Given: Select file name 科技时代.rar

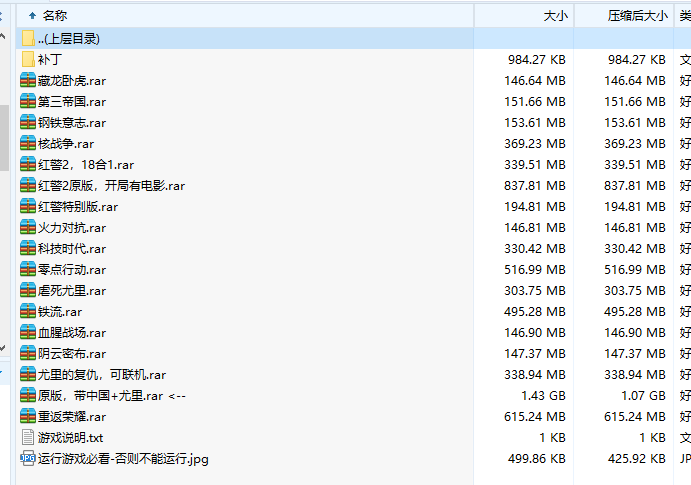Looking at the screenshot, I should click(72, 249).
